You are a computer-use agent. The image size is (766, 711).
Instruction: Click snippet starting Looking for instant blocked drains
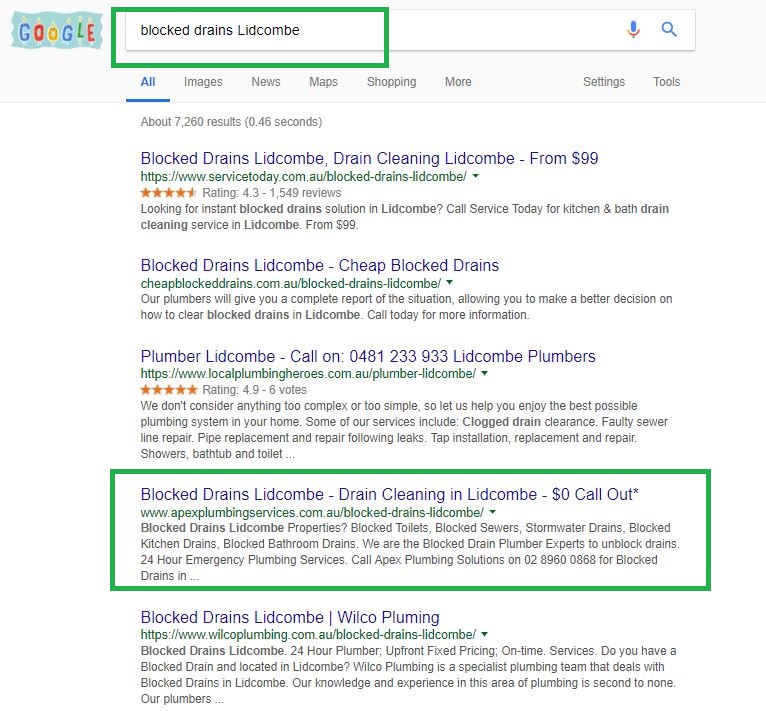404,217
